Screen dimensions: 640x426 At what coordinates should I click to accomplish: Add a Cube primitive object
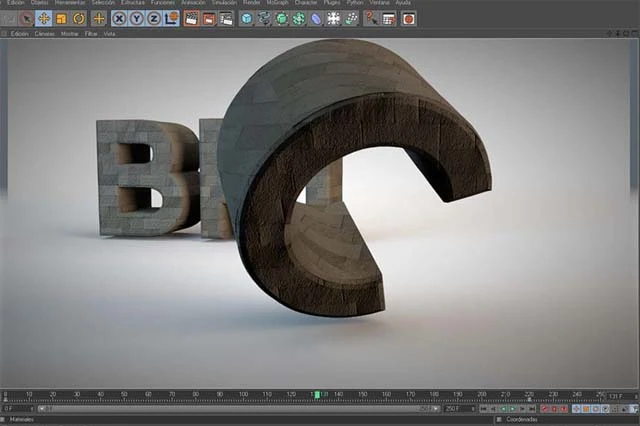pyautogui.click(x=247, y=18)
